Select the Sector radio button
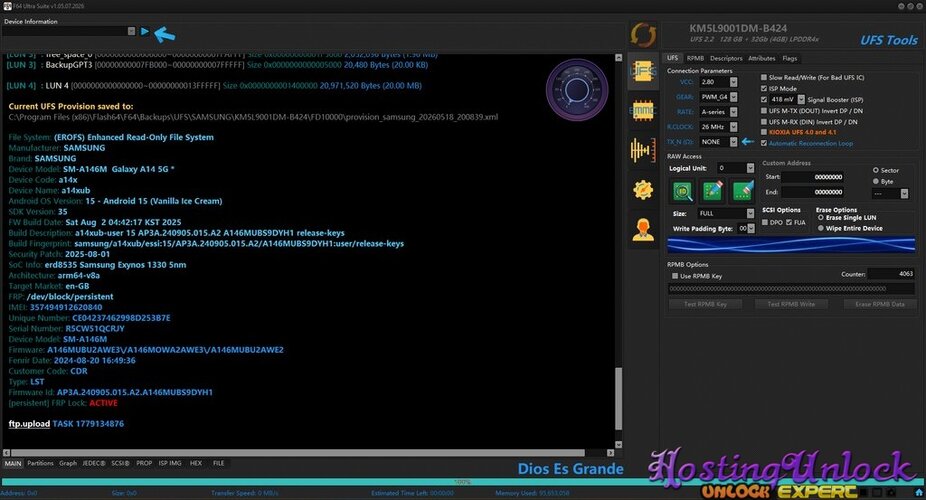The height and width of the screenshot is (500, 926). [876, 170]
